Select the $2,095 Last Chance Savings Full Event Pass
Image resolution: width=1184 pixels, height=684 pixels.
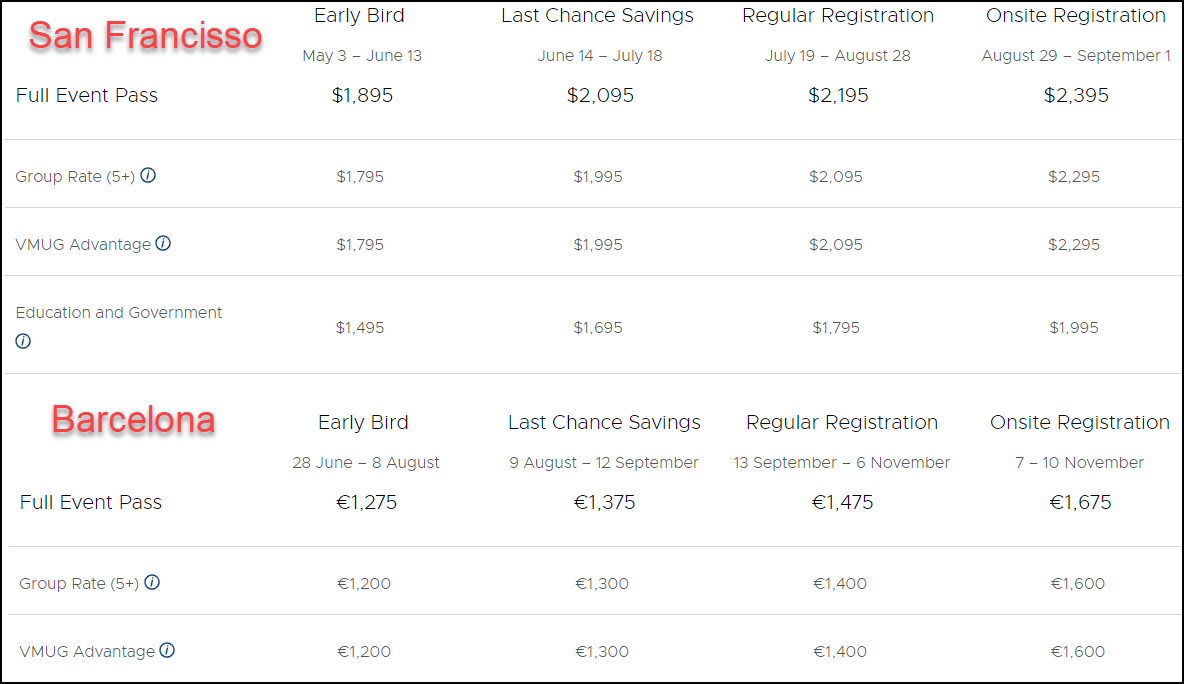click(x=600, y=95)
